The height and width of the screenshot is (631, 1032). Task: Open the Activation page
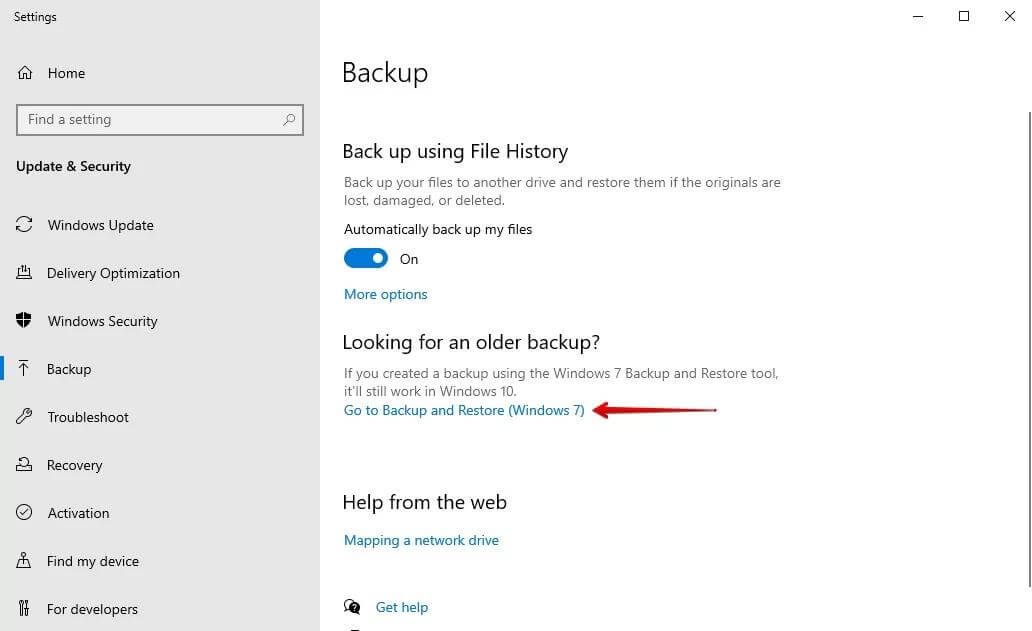tap(78, 513)
